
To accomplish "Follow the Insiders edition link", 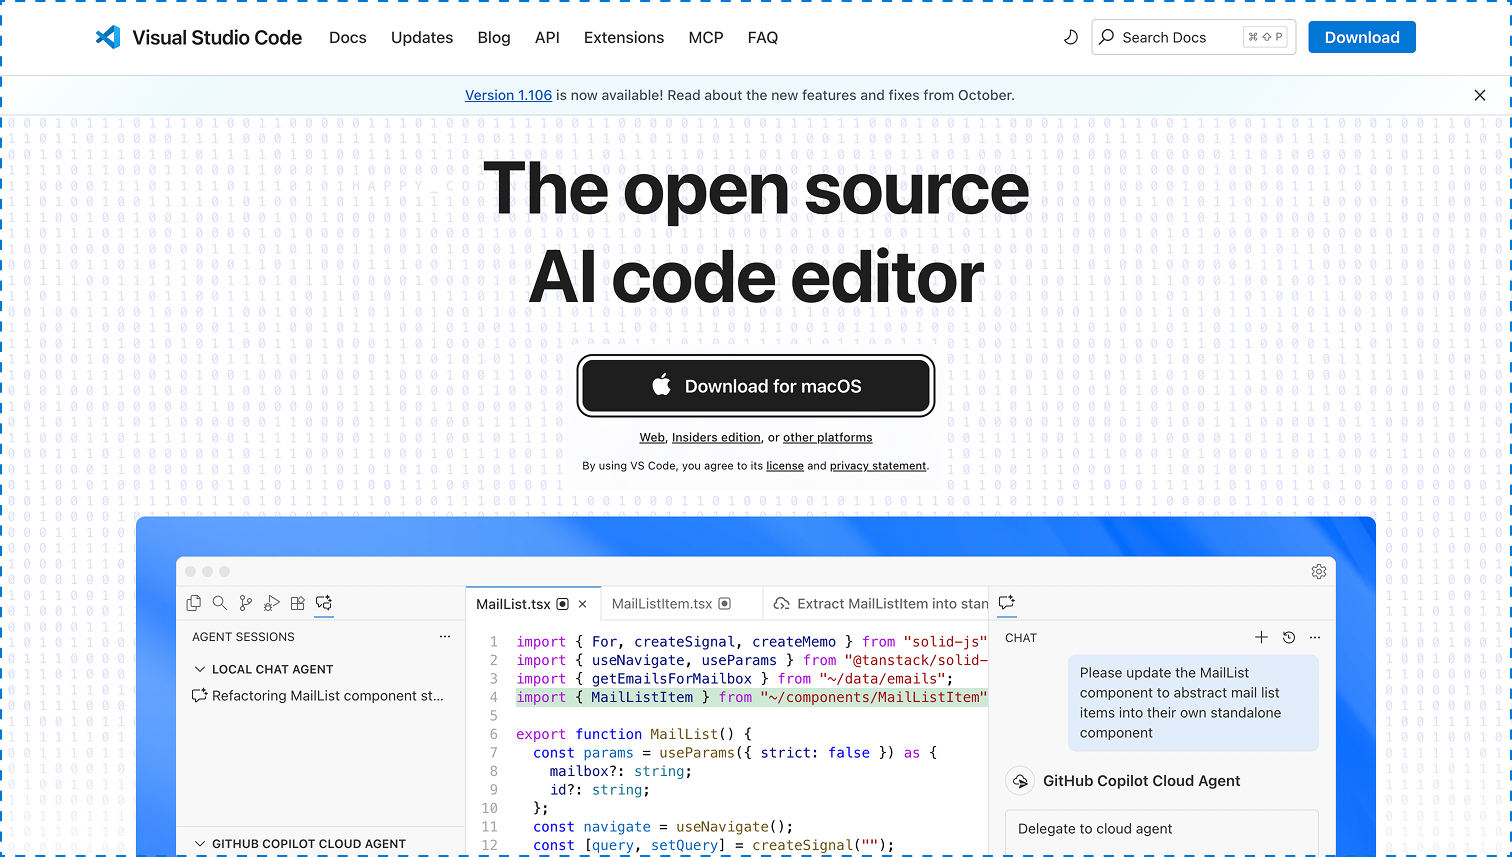I will (716, 438).
